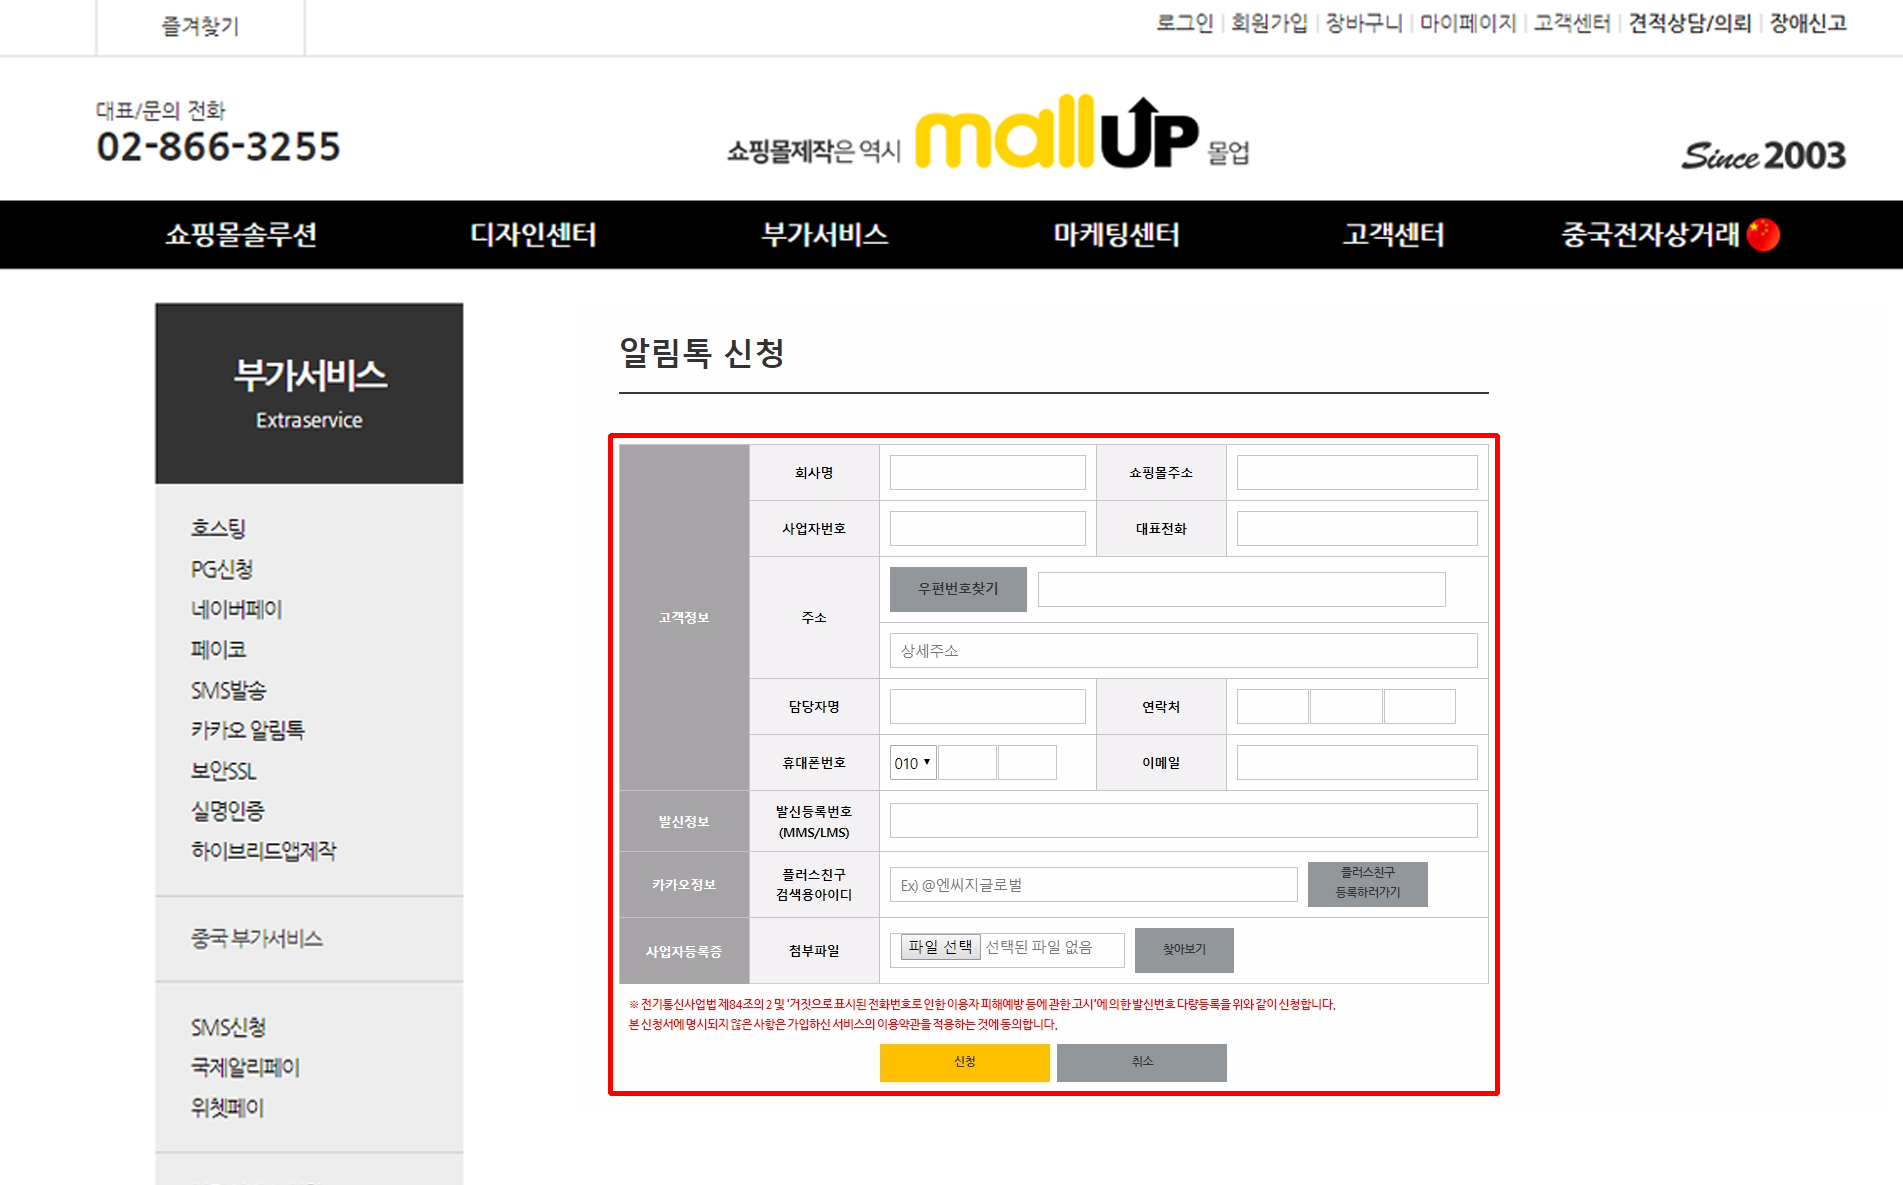Click the yellow 신청 submit button
The image size is (1903, 1185).
coord(964,1062)
